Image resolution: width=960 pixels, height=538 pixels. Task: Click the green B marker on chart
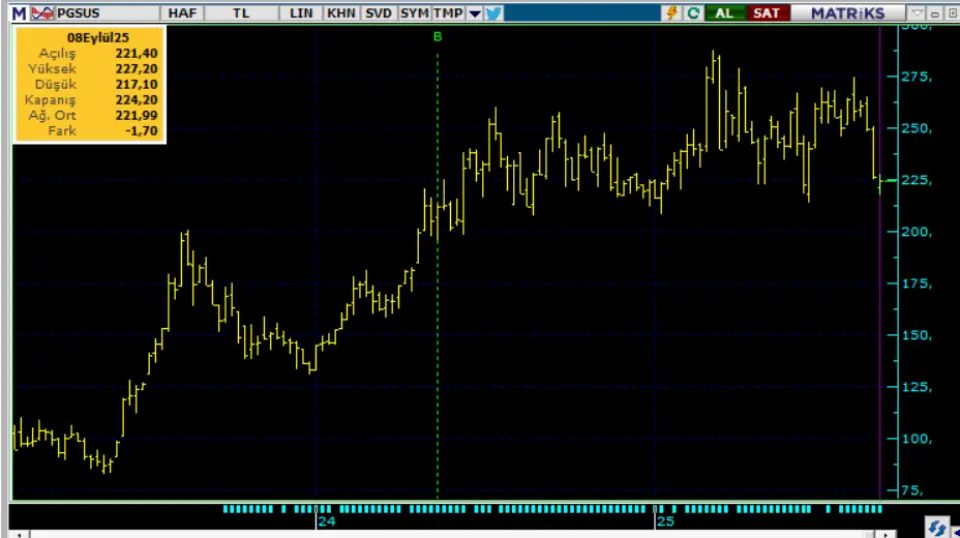pyautogui.click(x=437, y=37)
